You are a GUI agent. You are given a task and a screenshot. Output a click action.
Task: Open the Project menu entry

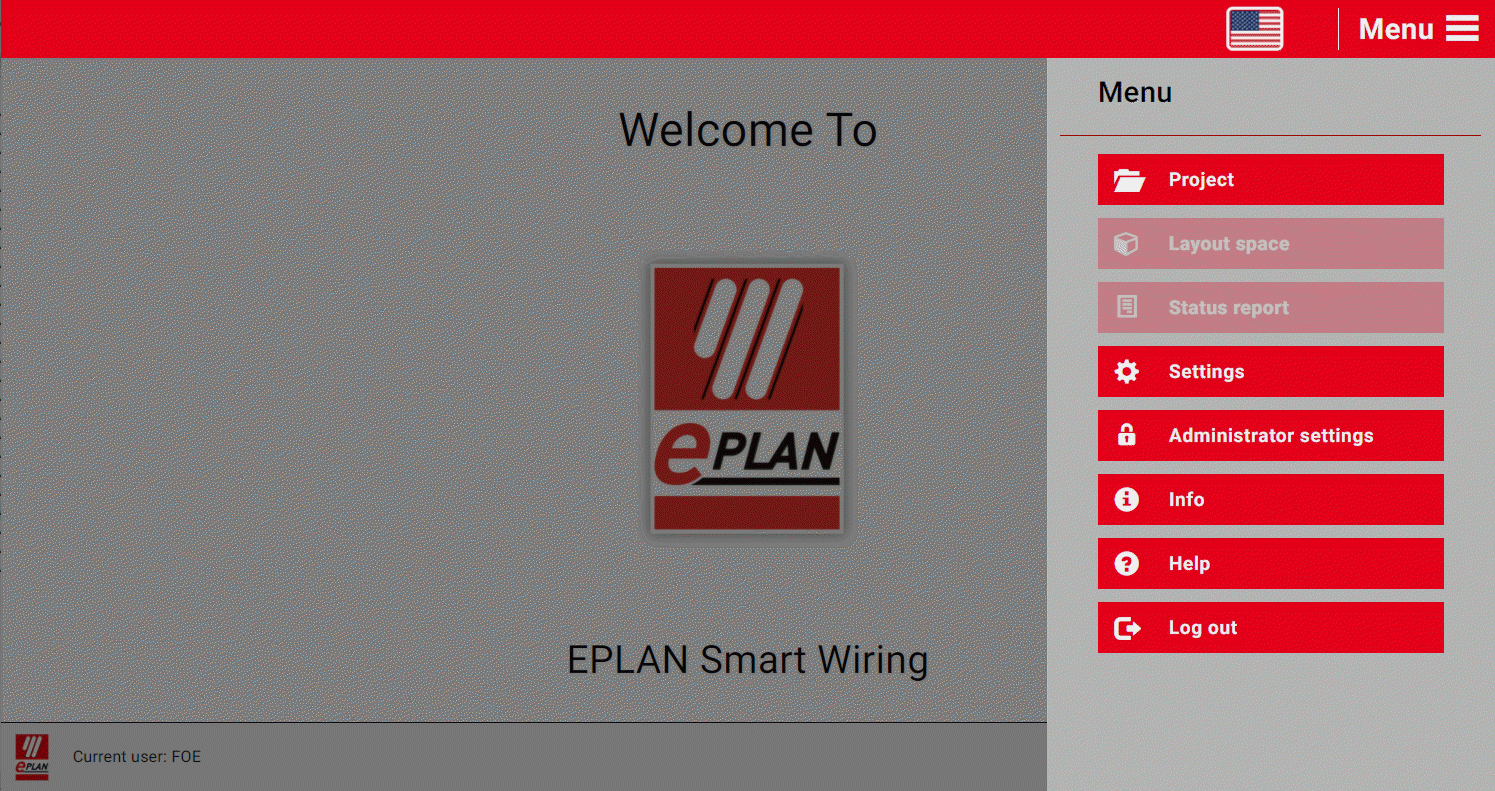[x=1201, y=180]
